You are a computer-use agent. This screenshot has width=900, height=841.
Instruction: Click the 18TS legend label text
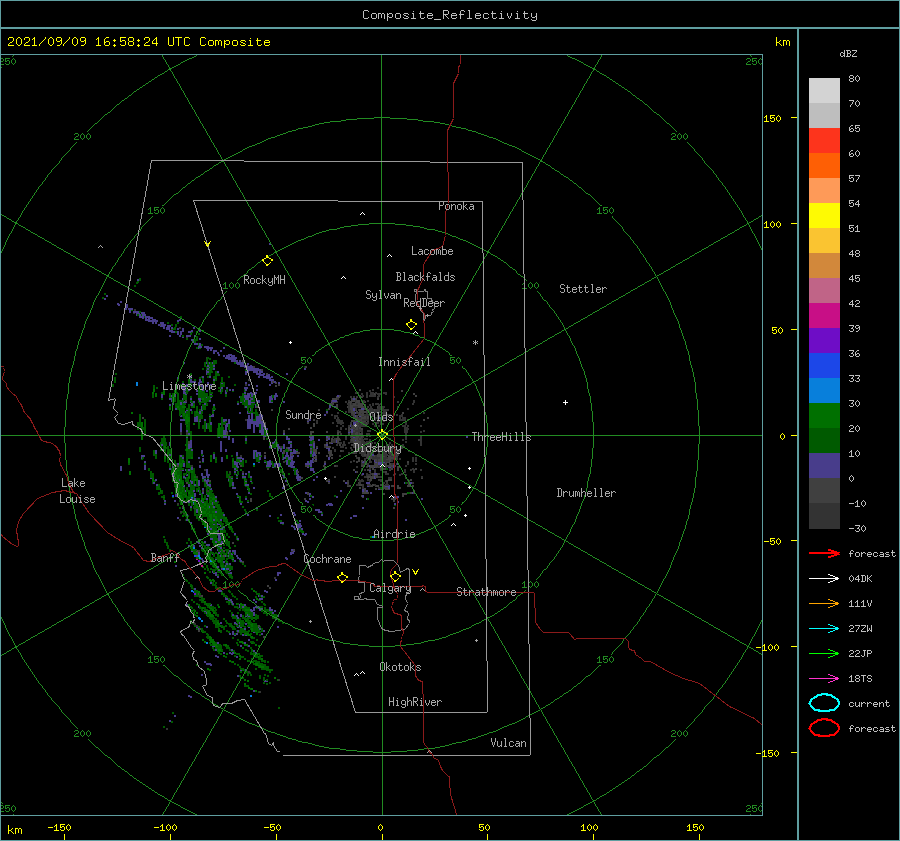point(860,679)
